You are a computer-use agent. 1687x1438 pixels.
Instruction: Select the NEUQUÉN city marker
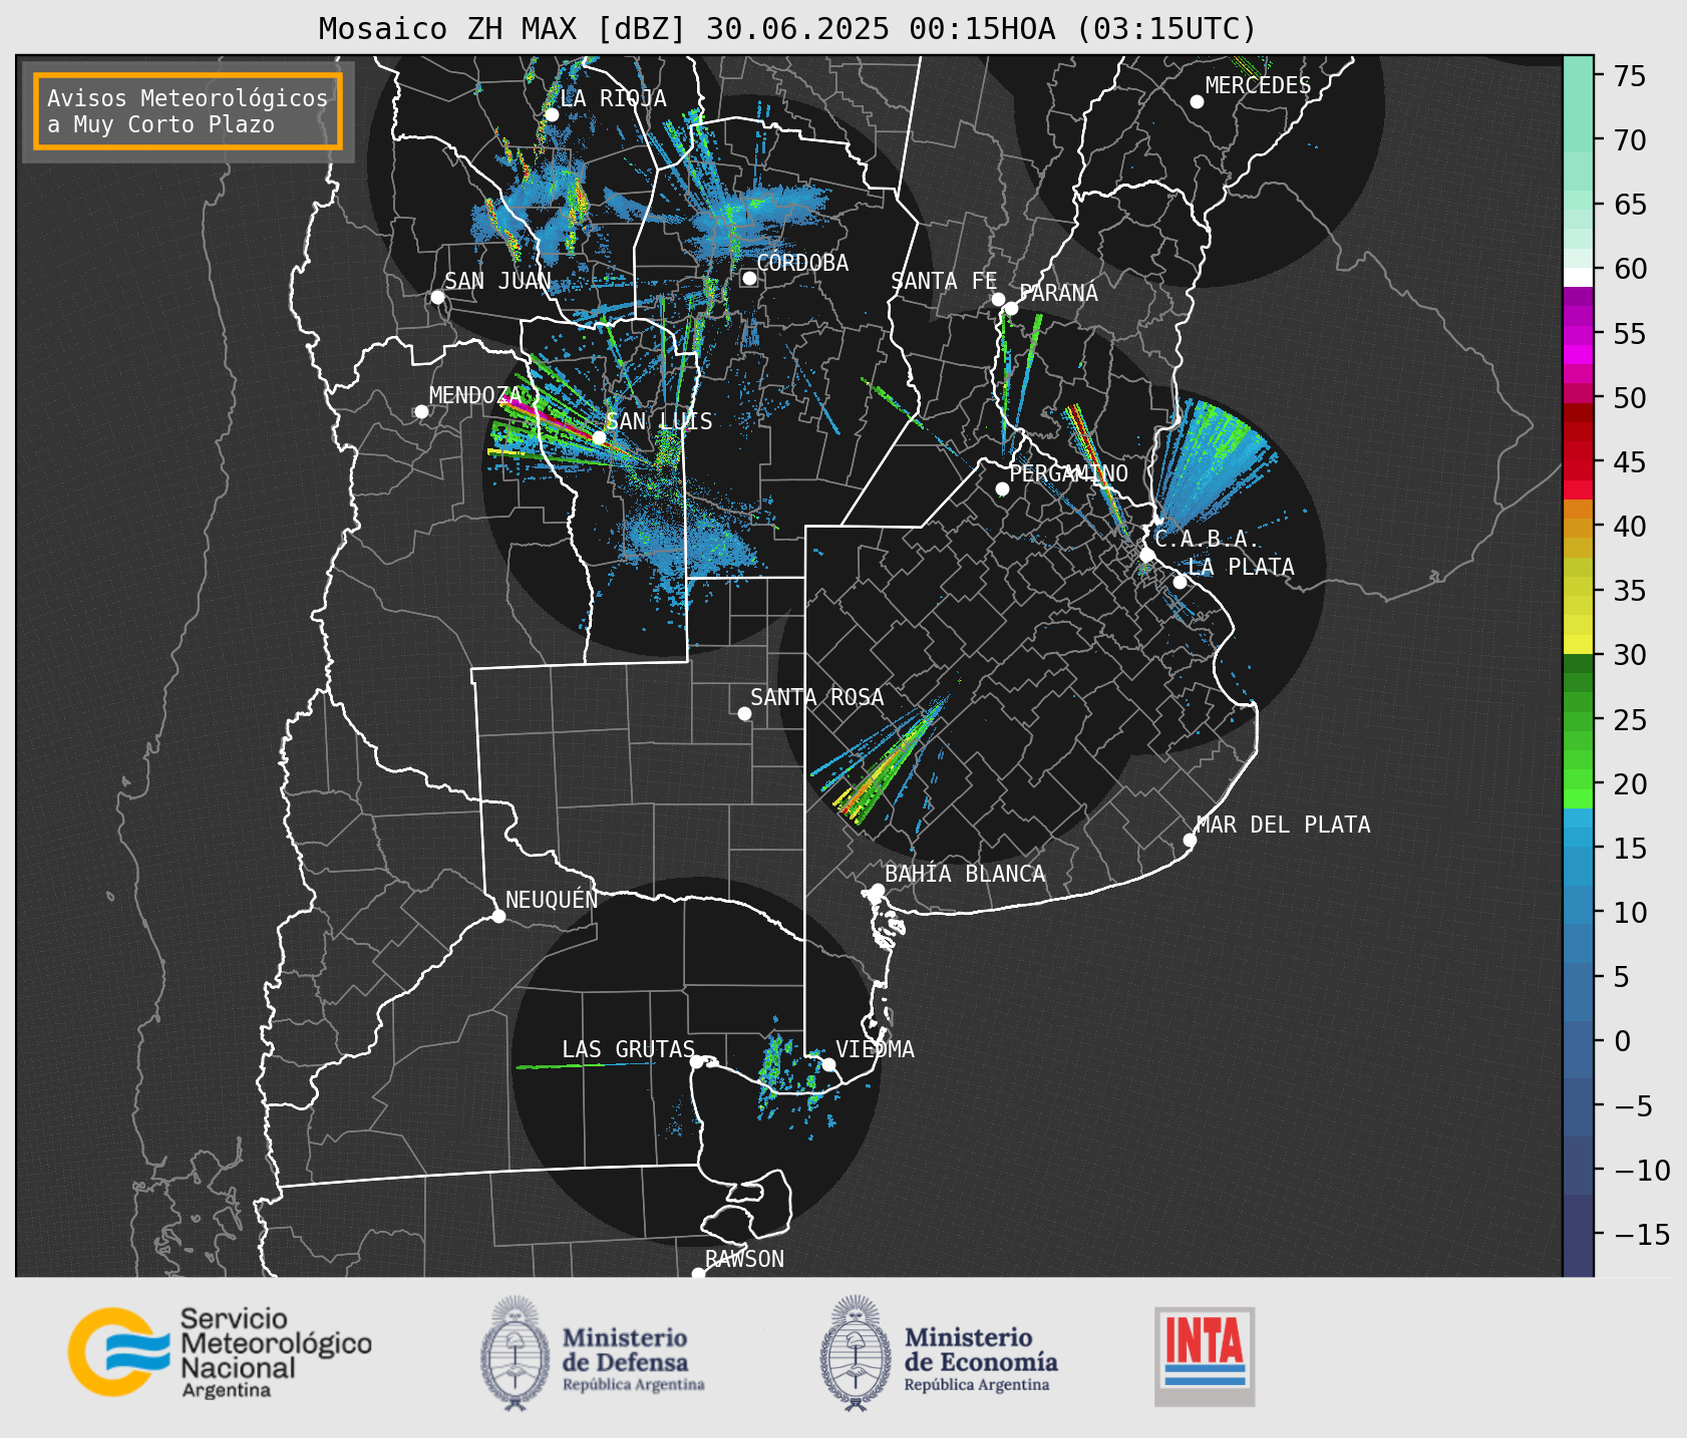[498, 916]
